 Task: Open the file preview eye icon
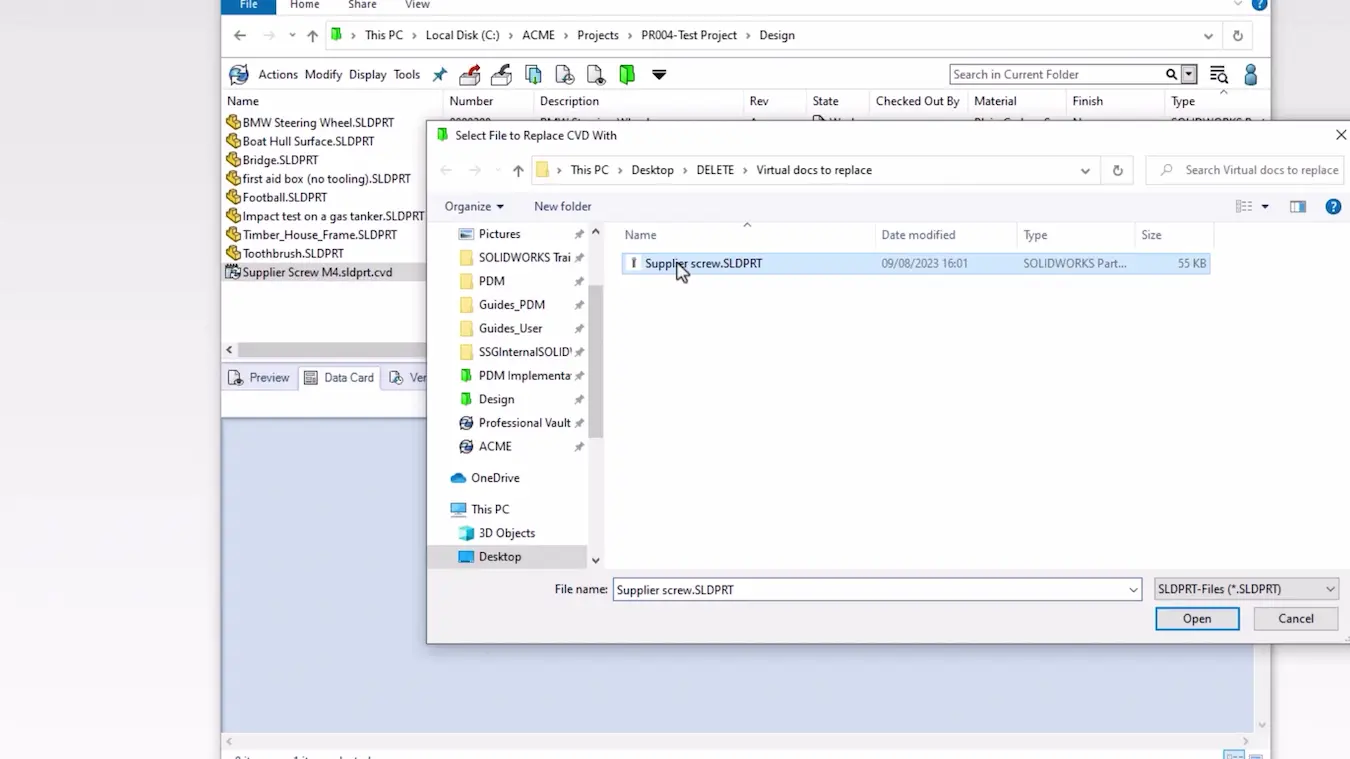[596, 74]
